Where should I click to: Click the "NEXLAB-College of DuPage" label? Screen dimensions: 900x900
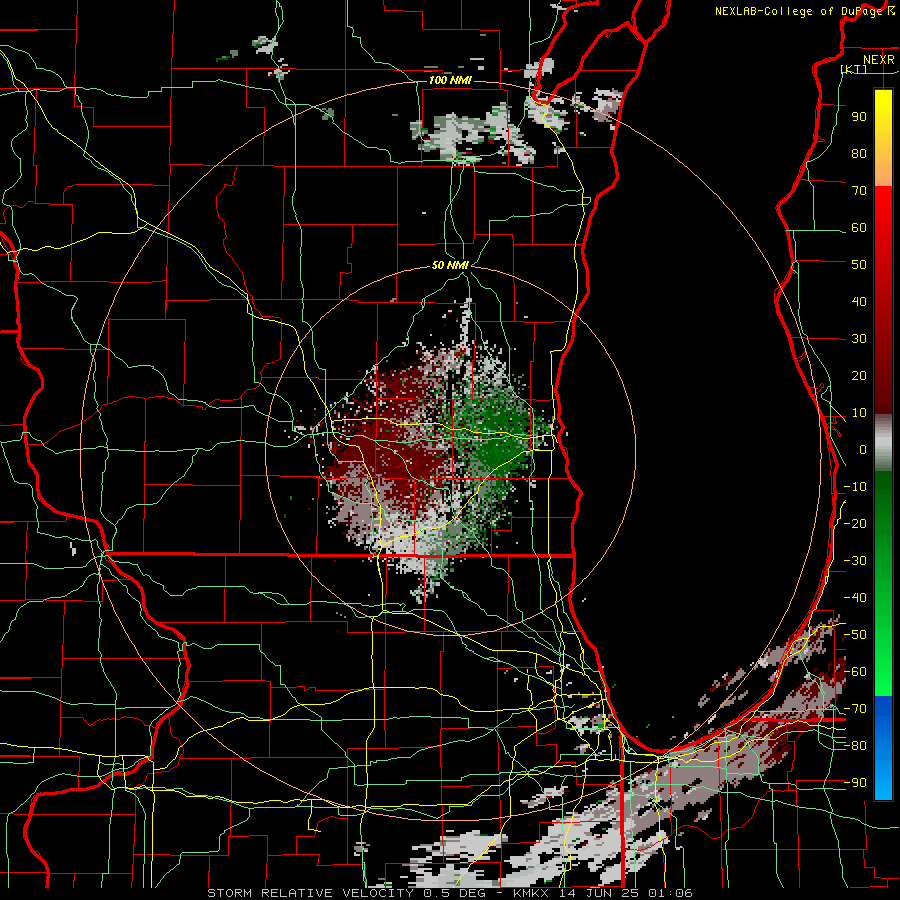(x=798, y=11)
